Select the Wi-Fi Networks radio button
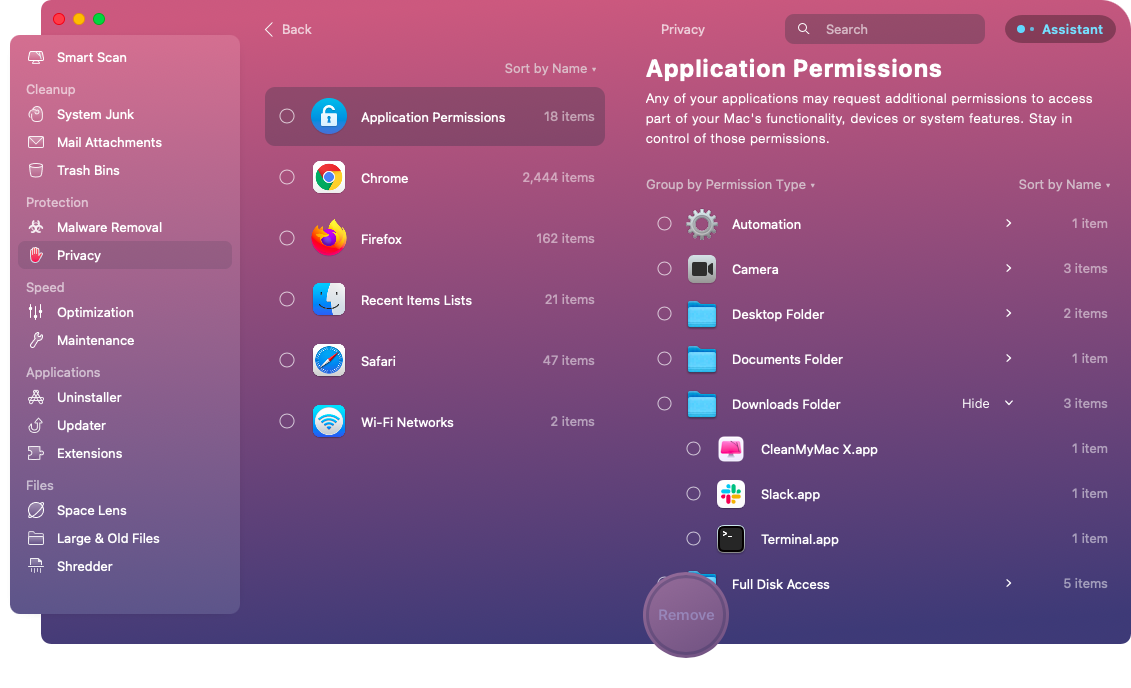Screen dimensions: 1131x688 [x=287, y=421]
